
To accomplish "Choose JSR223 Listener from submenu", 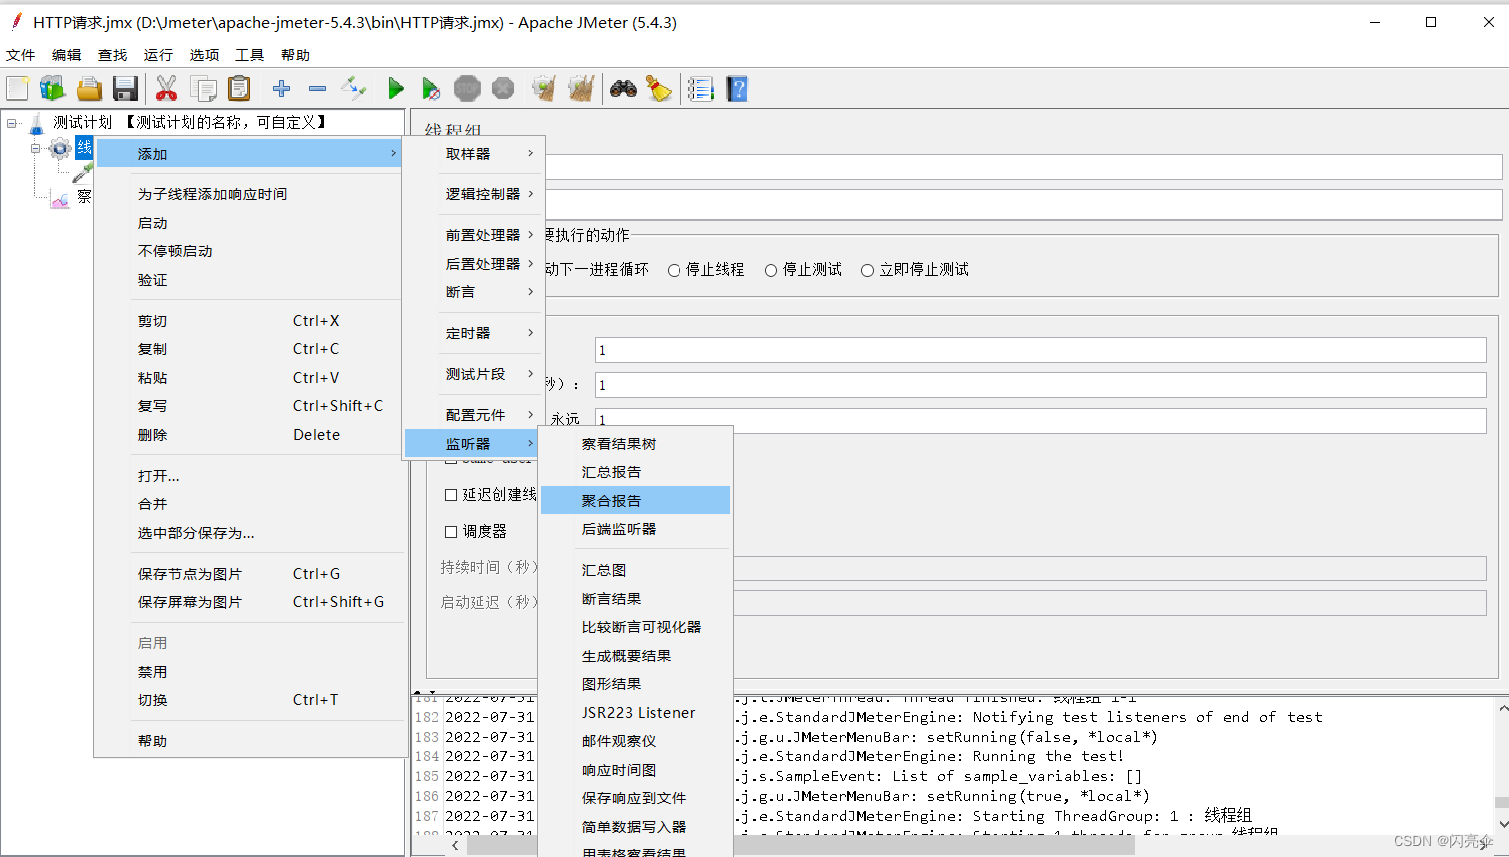I will point(635,713).
